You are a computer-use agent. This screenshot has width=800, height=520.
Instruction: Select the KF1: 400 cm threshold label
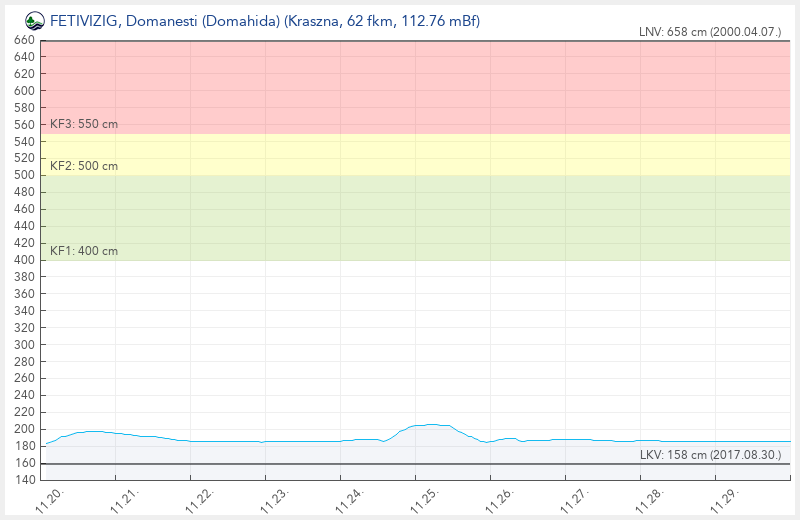pos(84,251)
